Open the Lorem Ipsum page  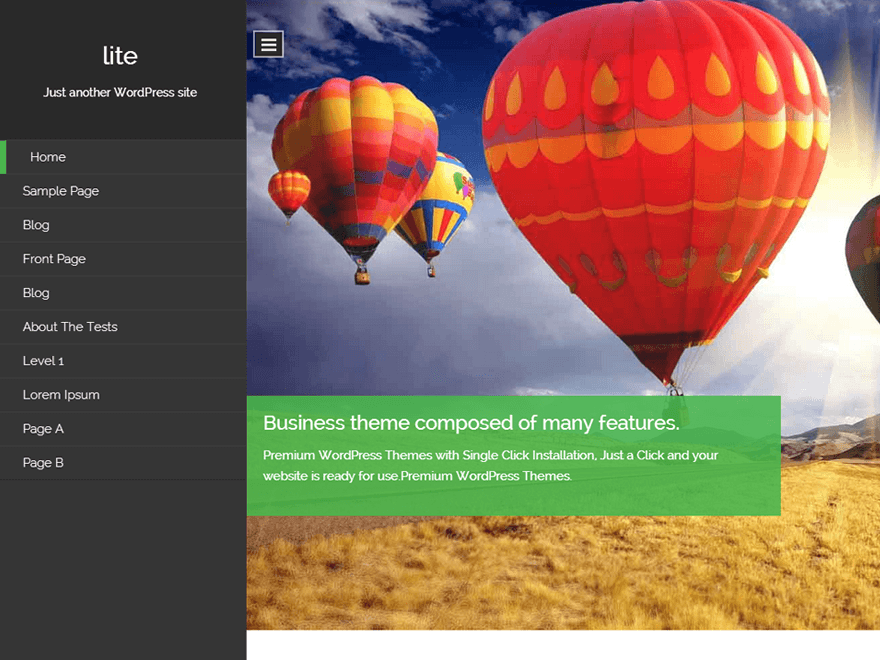click(x=60, y=394)
